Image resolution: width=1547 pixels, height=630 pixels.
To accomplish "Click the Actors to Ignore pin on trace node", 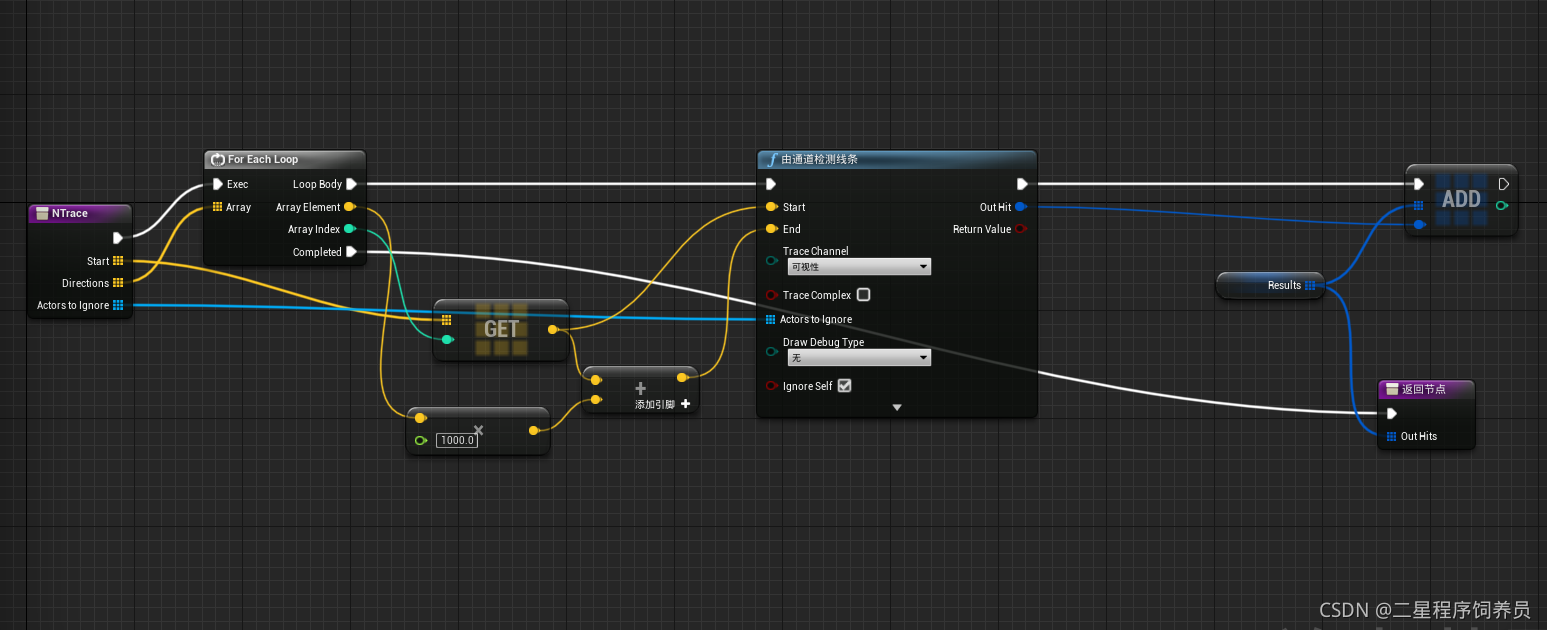I will pyautogui.click(x=770, y=320).
